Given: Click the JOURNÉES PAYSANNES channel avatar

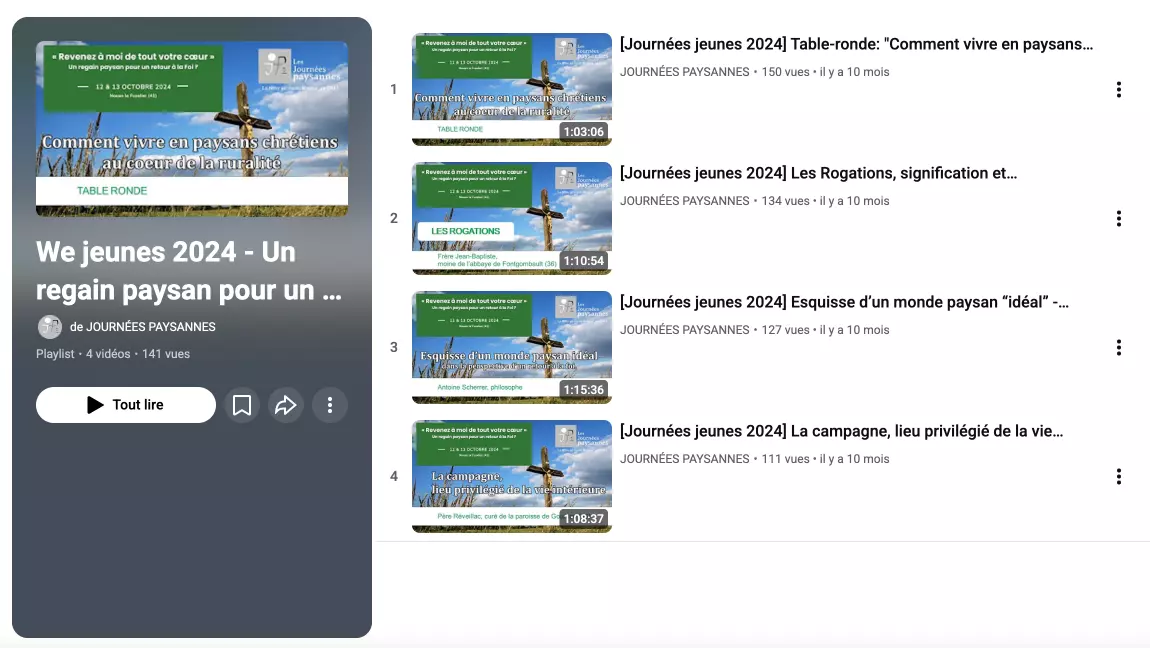Looking at the screenshot, I should tap(49, 327).
